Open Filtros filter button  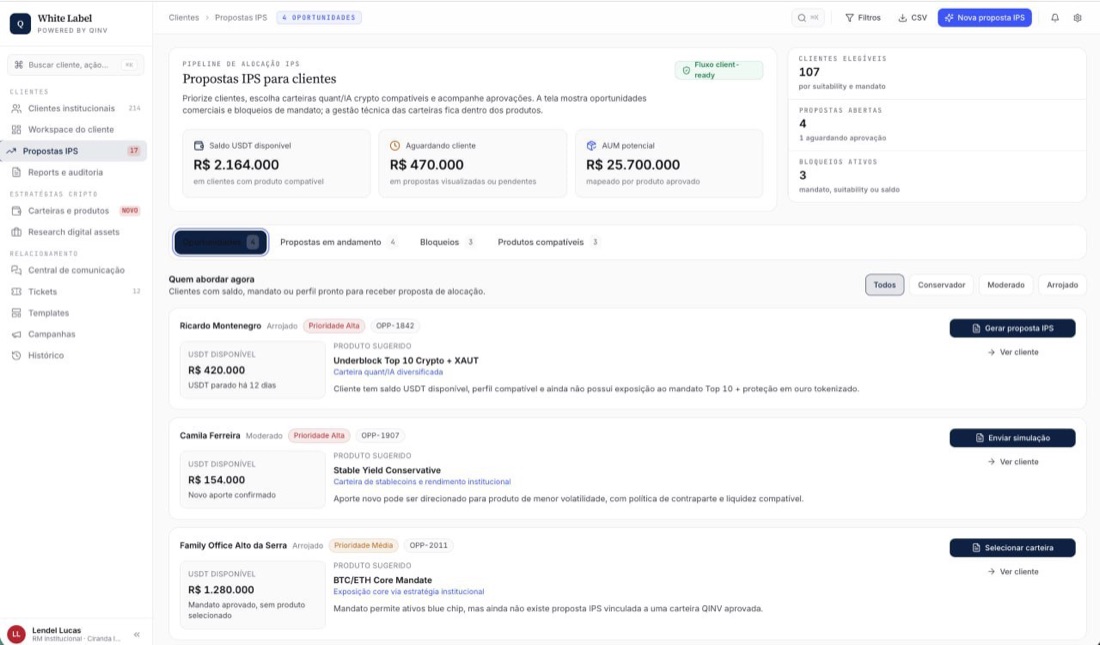[863, 18]
